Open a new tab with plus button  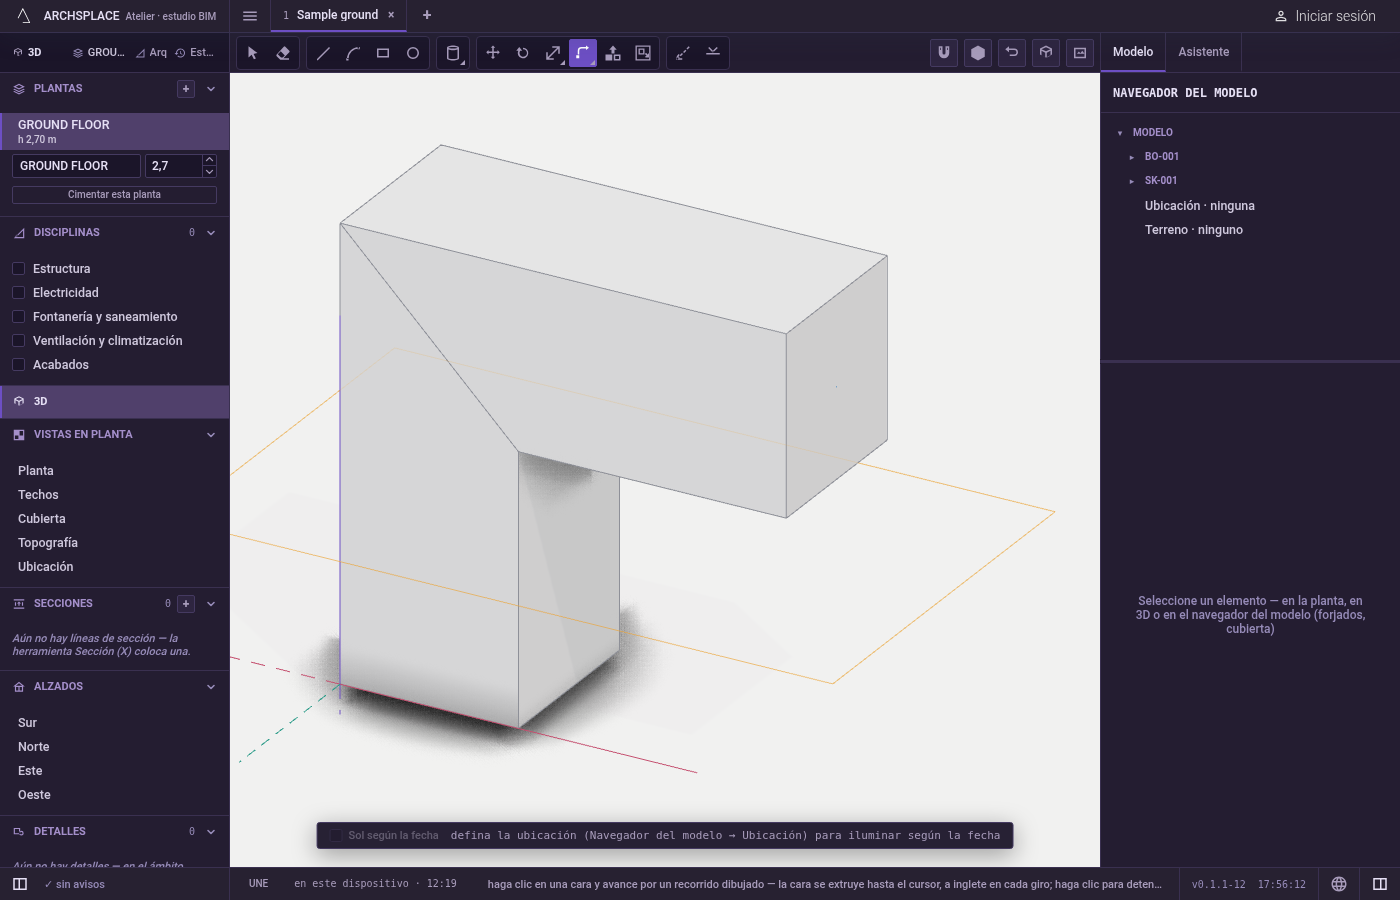(x=427, y=15)
